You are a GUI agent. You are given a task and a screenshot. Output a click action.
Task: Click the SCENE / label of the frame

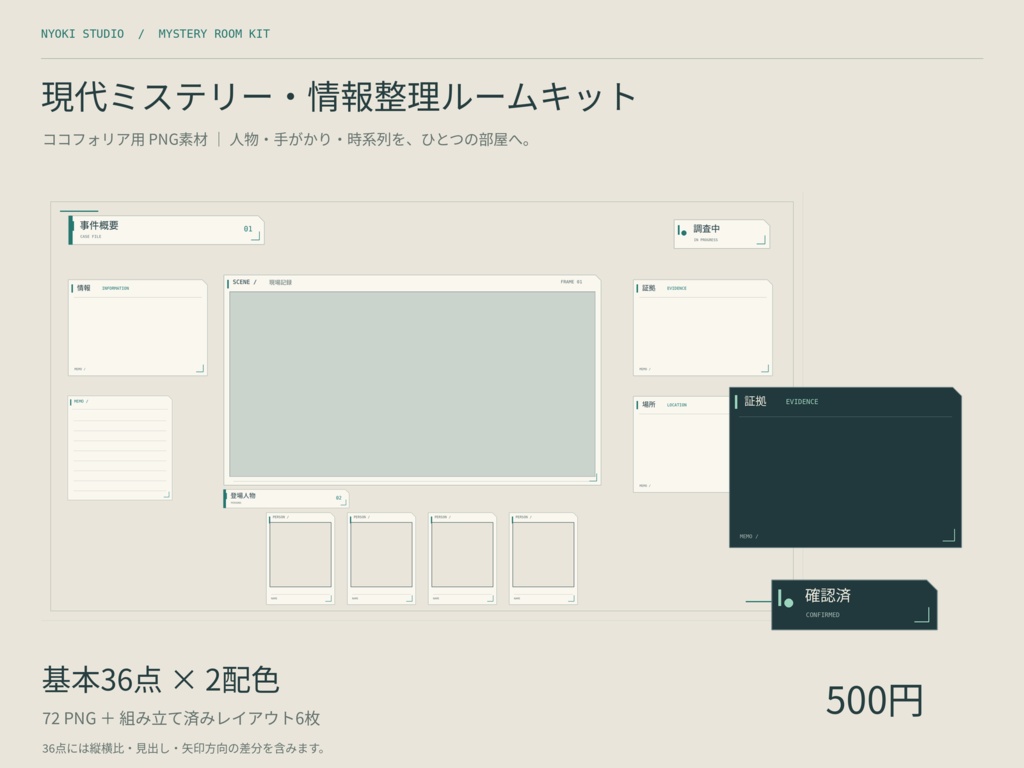(244, 282)
